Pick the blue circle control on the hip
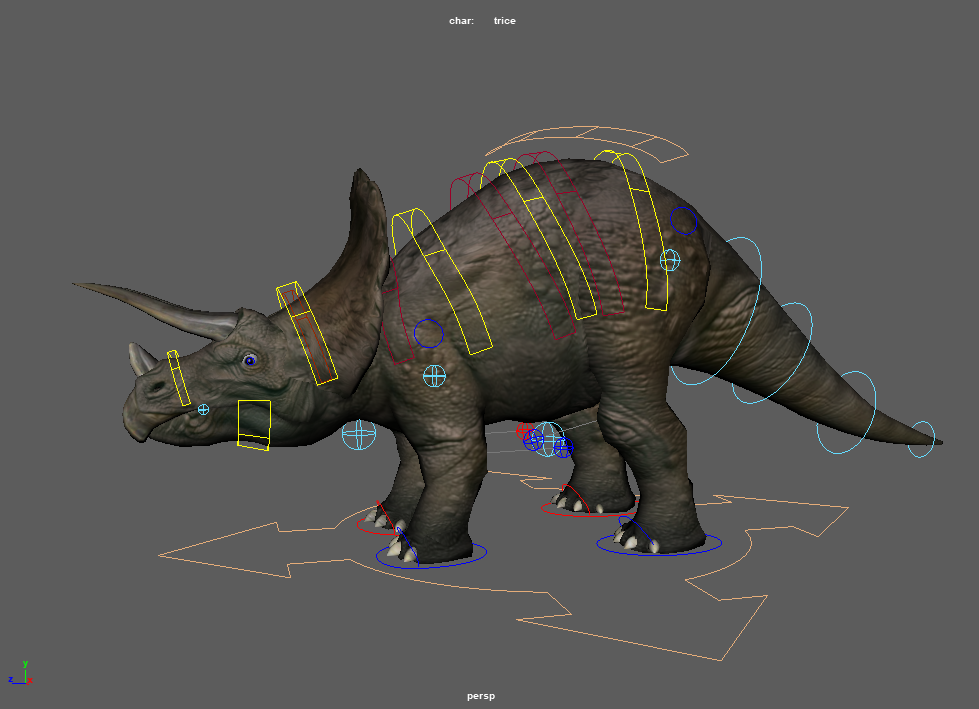 point(683,221)
